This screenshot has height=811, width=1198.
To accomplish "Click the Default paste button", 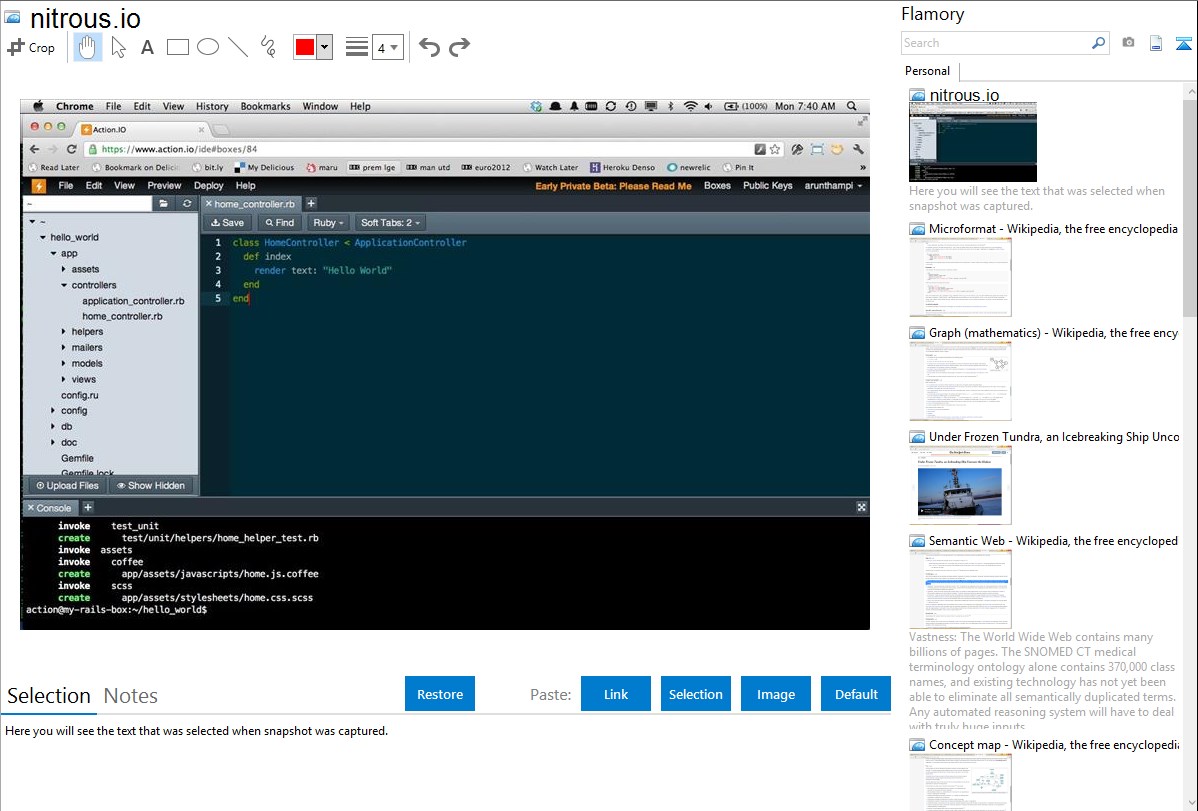I will pyautogui.click(x=856, y=693).
